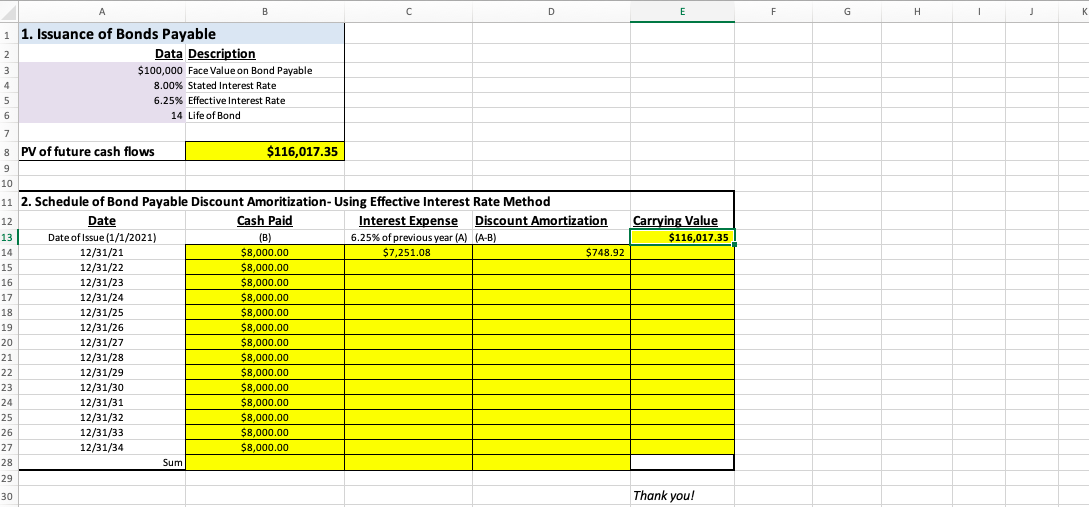This screenshot has height=507, width=1089.
Task: Select column F header
Action: coord(771,11)
